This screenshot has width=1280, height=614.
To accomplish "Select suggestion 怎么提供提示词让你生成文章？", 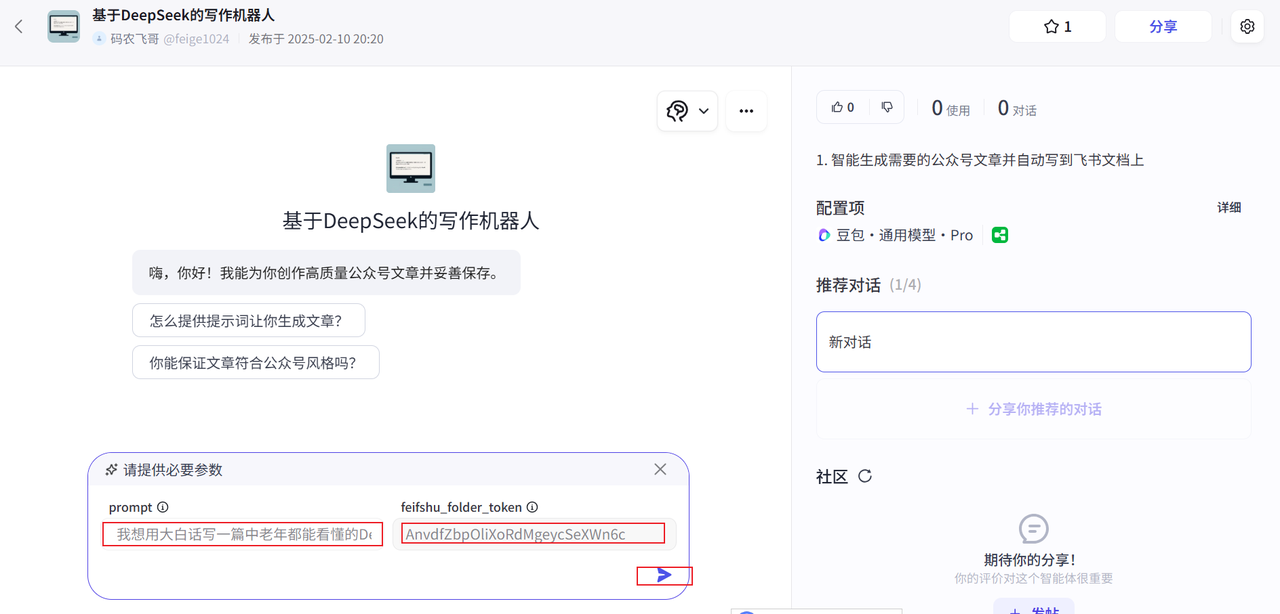I will pyautogui.click(x=249, y=321).
